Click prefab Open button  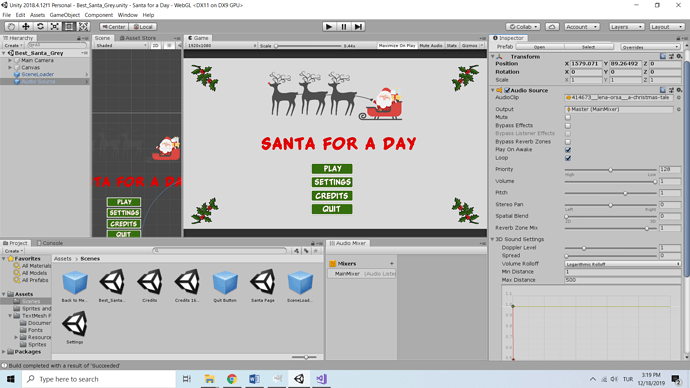[540, 47]
